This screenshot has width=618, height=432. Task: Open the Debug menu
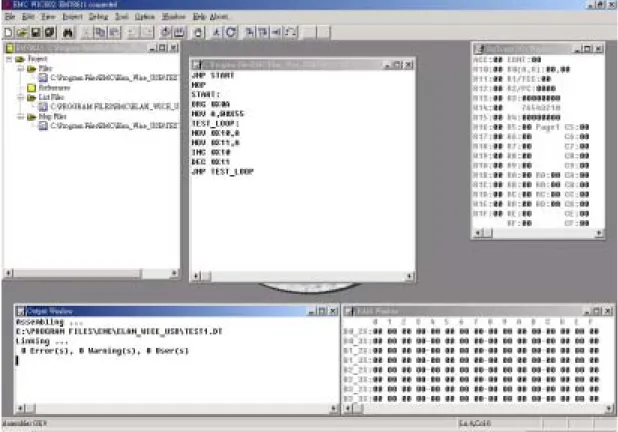point(98,17)
